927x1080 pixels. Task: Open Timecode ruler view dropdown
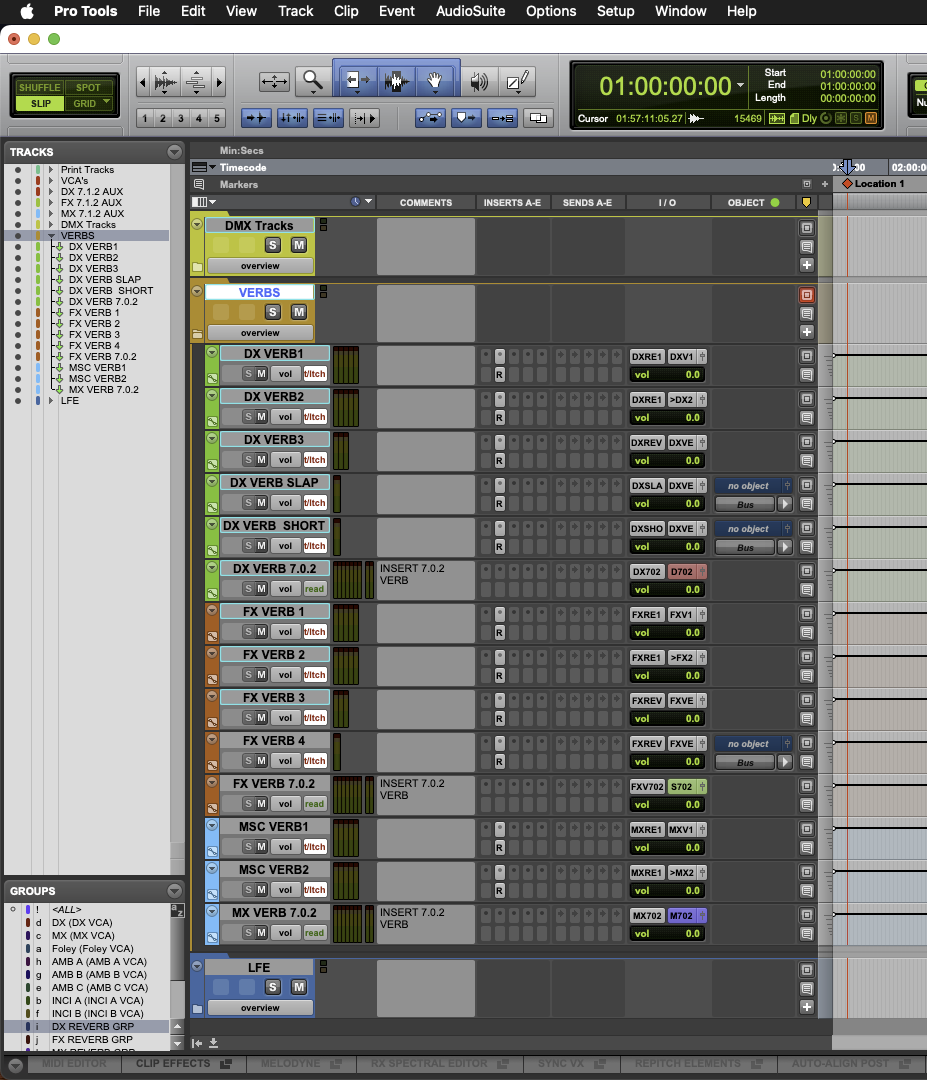coord(213,167)
